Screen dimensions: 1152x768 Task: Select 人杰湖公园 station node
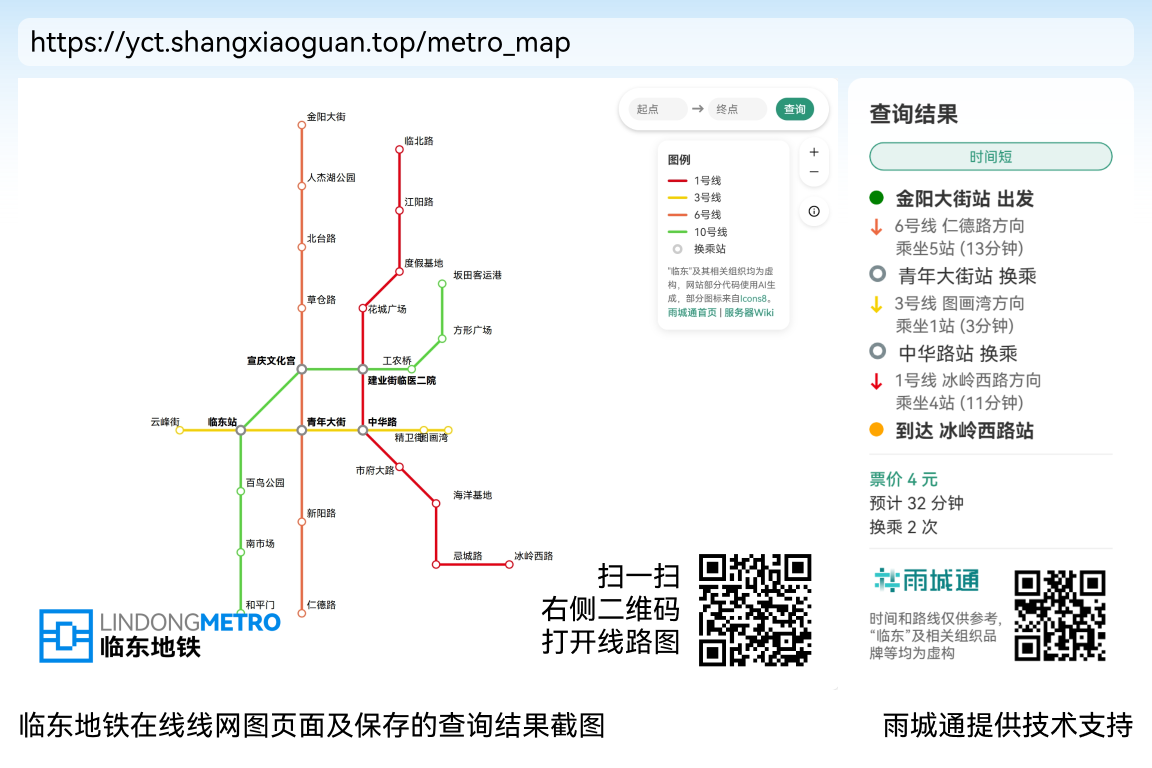[x=301, y=186]
